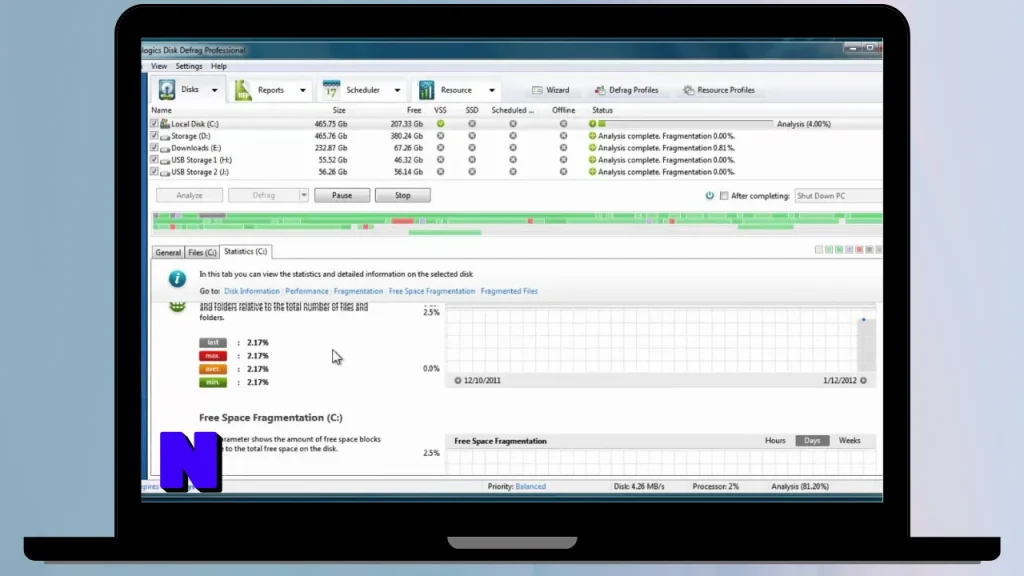Sort the disk list by Size column
1024x576 pixels.
click(x=339, y=110)
